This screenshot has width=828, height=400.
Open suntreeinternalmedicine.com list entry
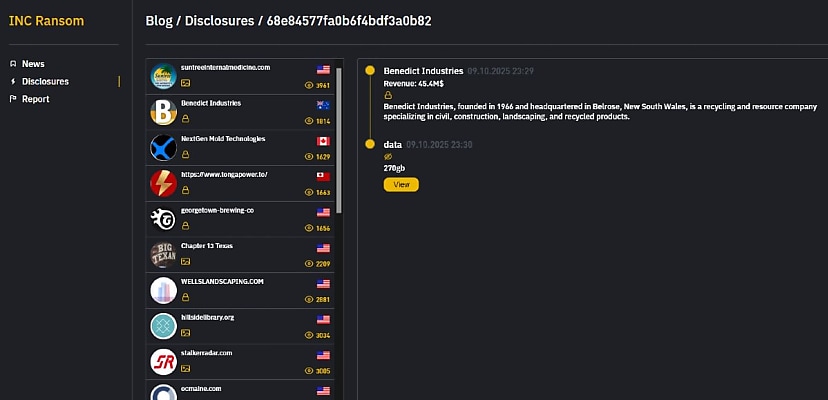240,77
